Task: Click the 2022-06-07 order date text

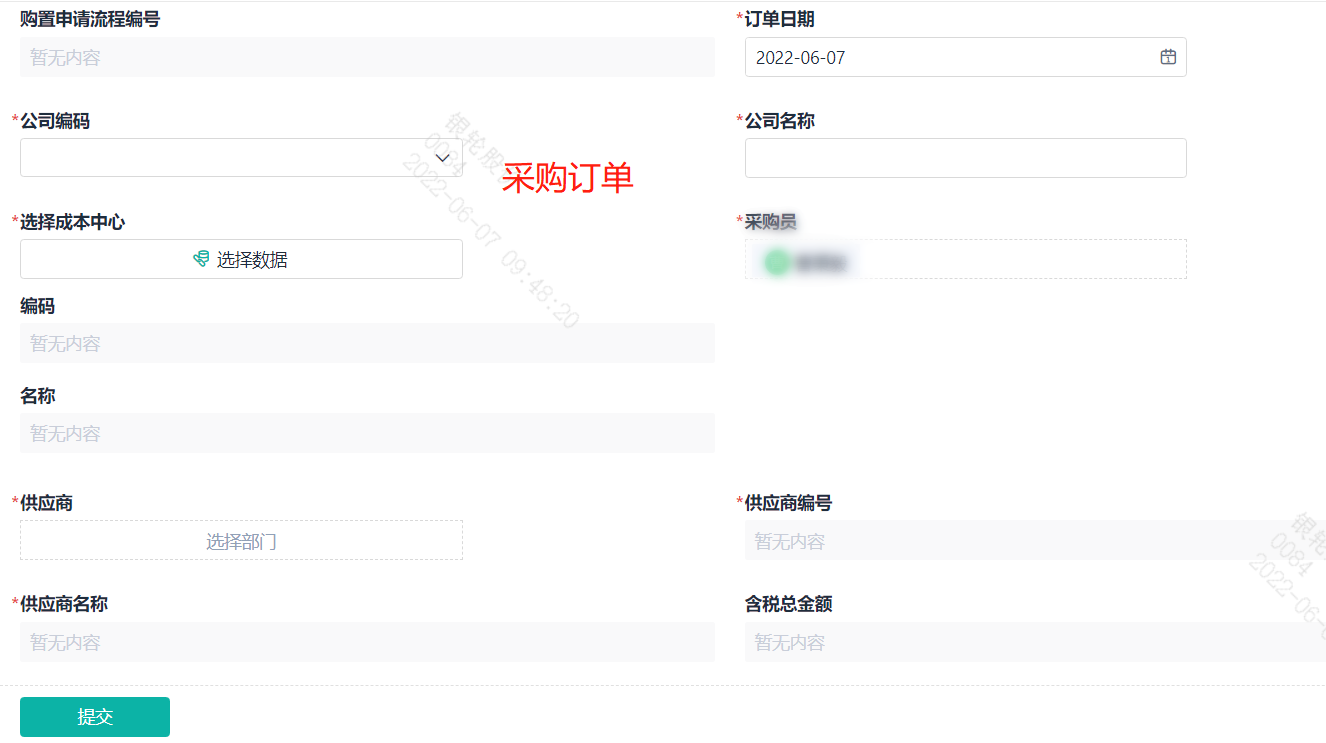Action: click(x=800, y=58)
